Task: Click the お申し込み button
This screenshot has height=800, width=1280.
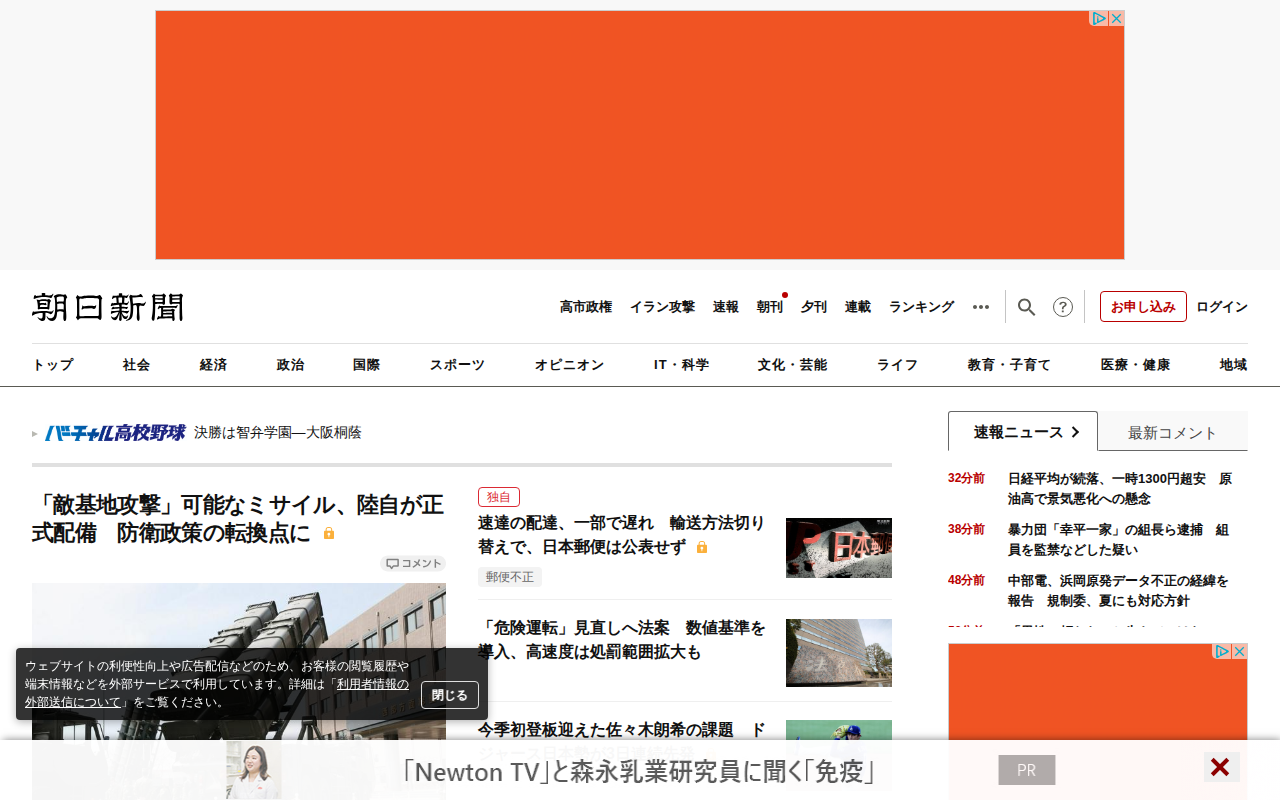Action: (1143, 306)
